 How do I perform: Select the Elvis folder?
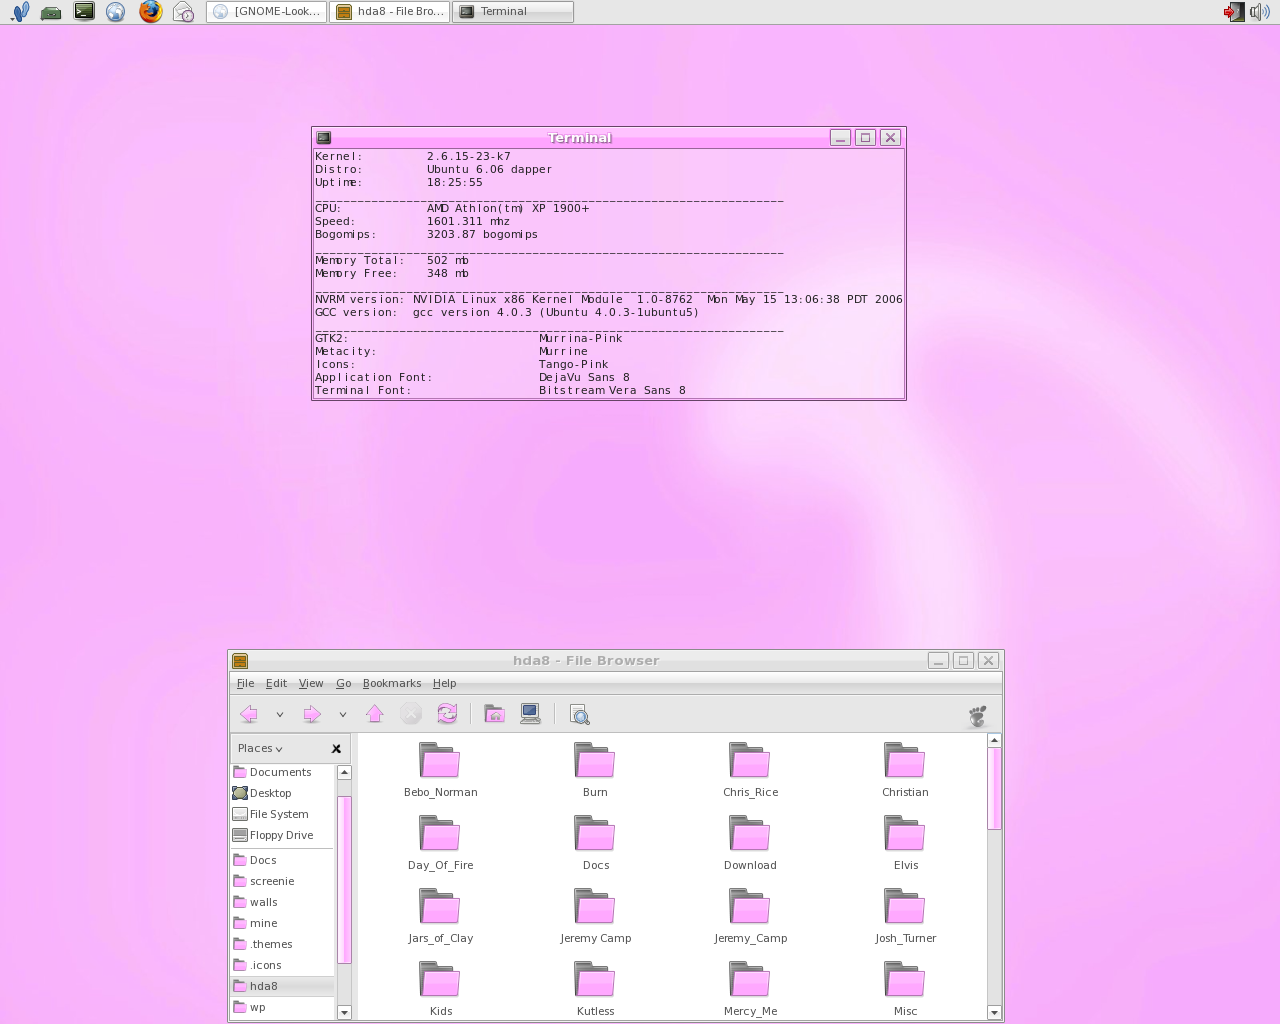[905, 843]
